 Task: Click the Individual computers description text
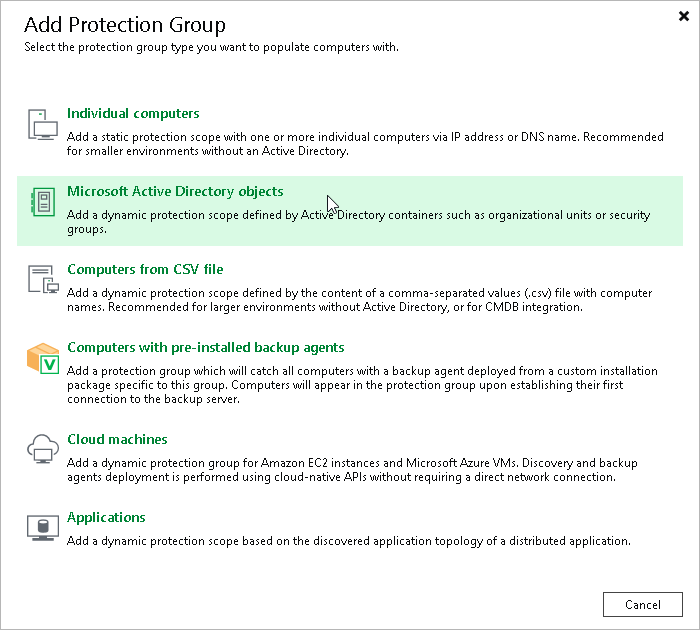[x=365, y=144]
